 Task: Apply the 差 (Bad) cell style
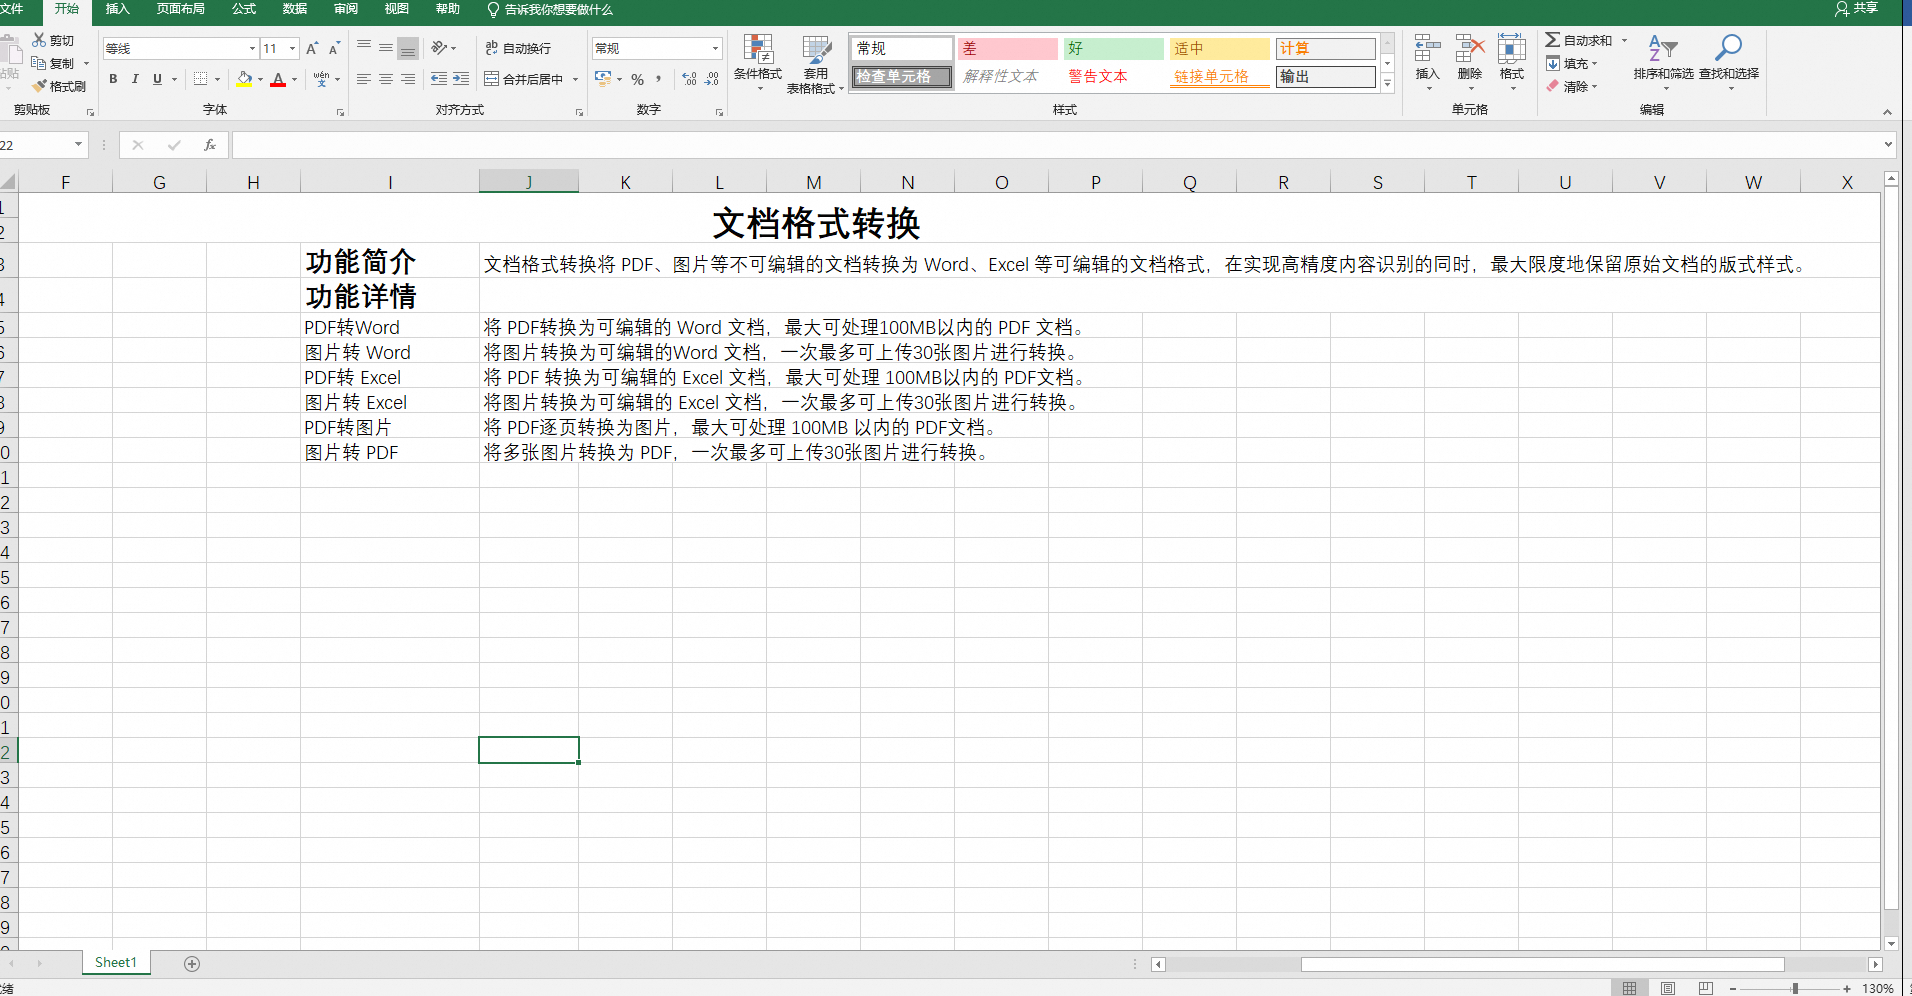[x=1008, y=48]
